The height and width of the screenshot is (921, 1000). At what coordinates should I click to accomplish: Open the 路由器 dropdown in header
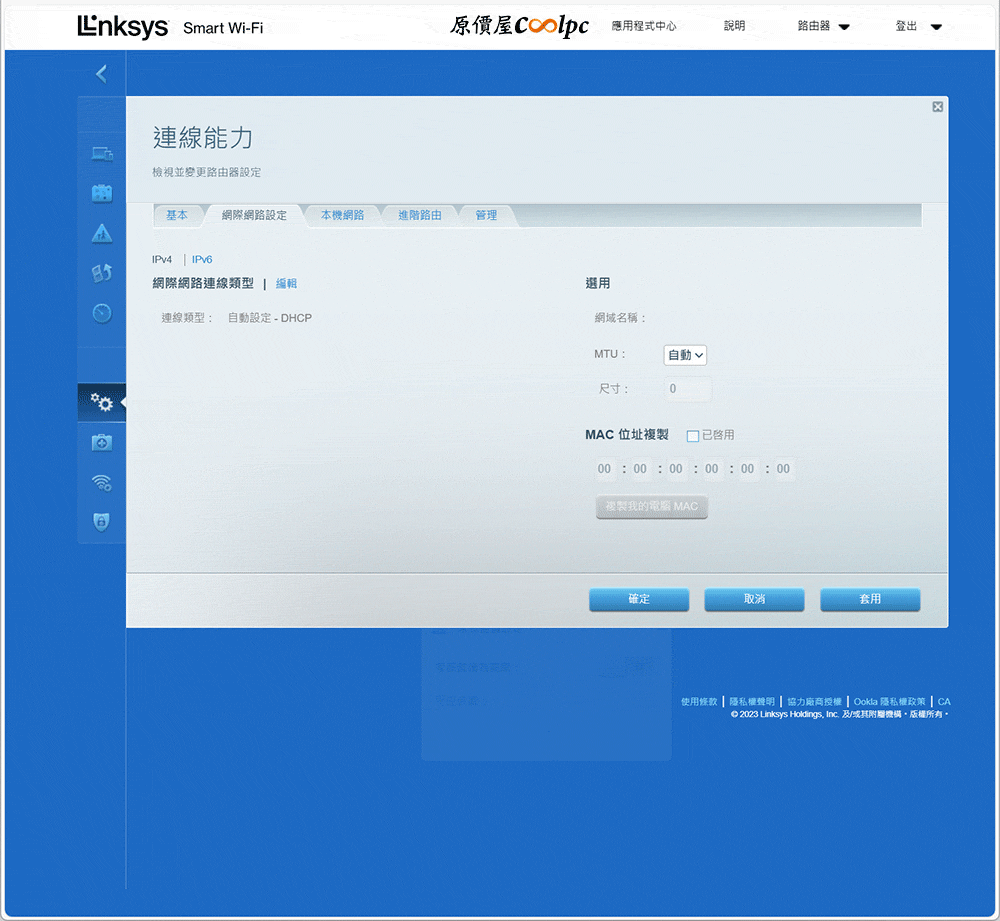point(823,27)
